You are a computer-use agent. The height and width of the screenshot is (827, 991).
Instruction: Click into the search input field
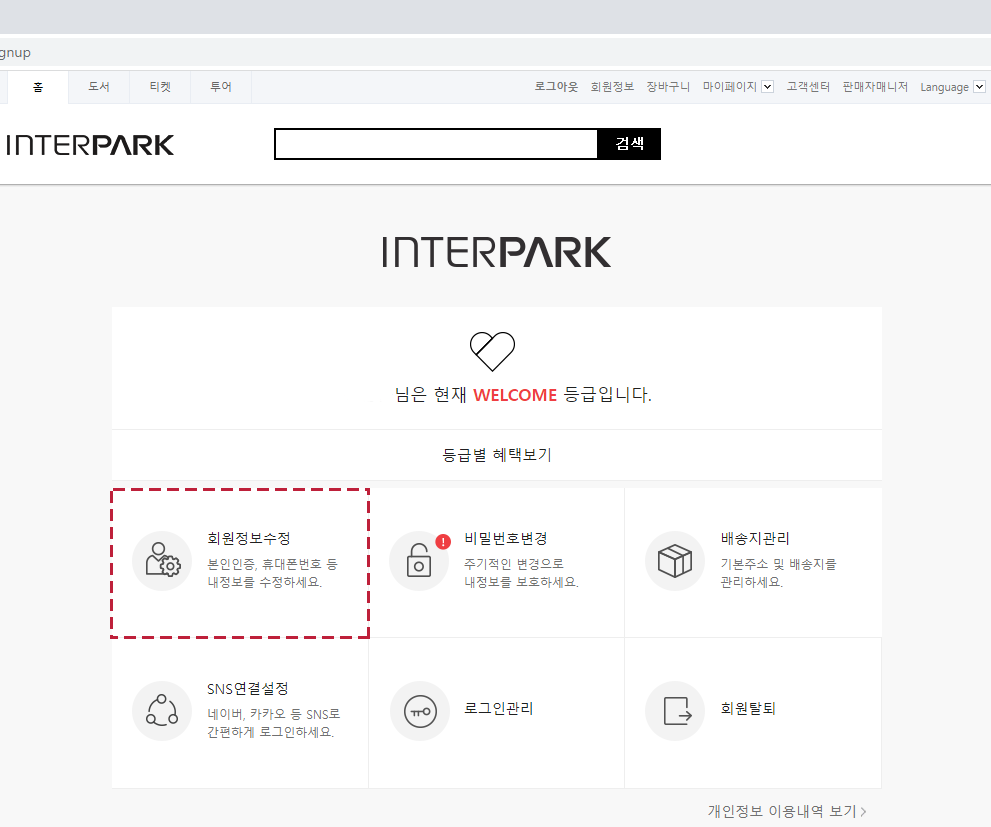pyautogui.click(x=436, y=144)
